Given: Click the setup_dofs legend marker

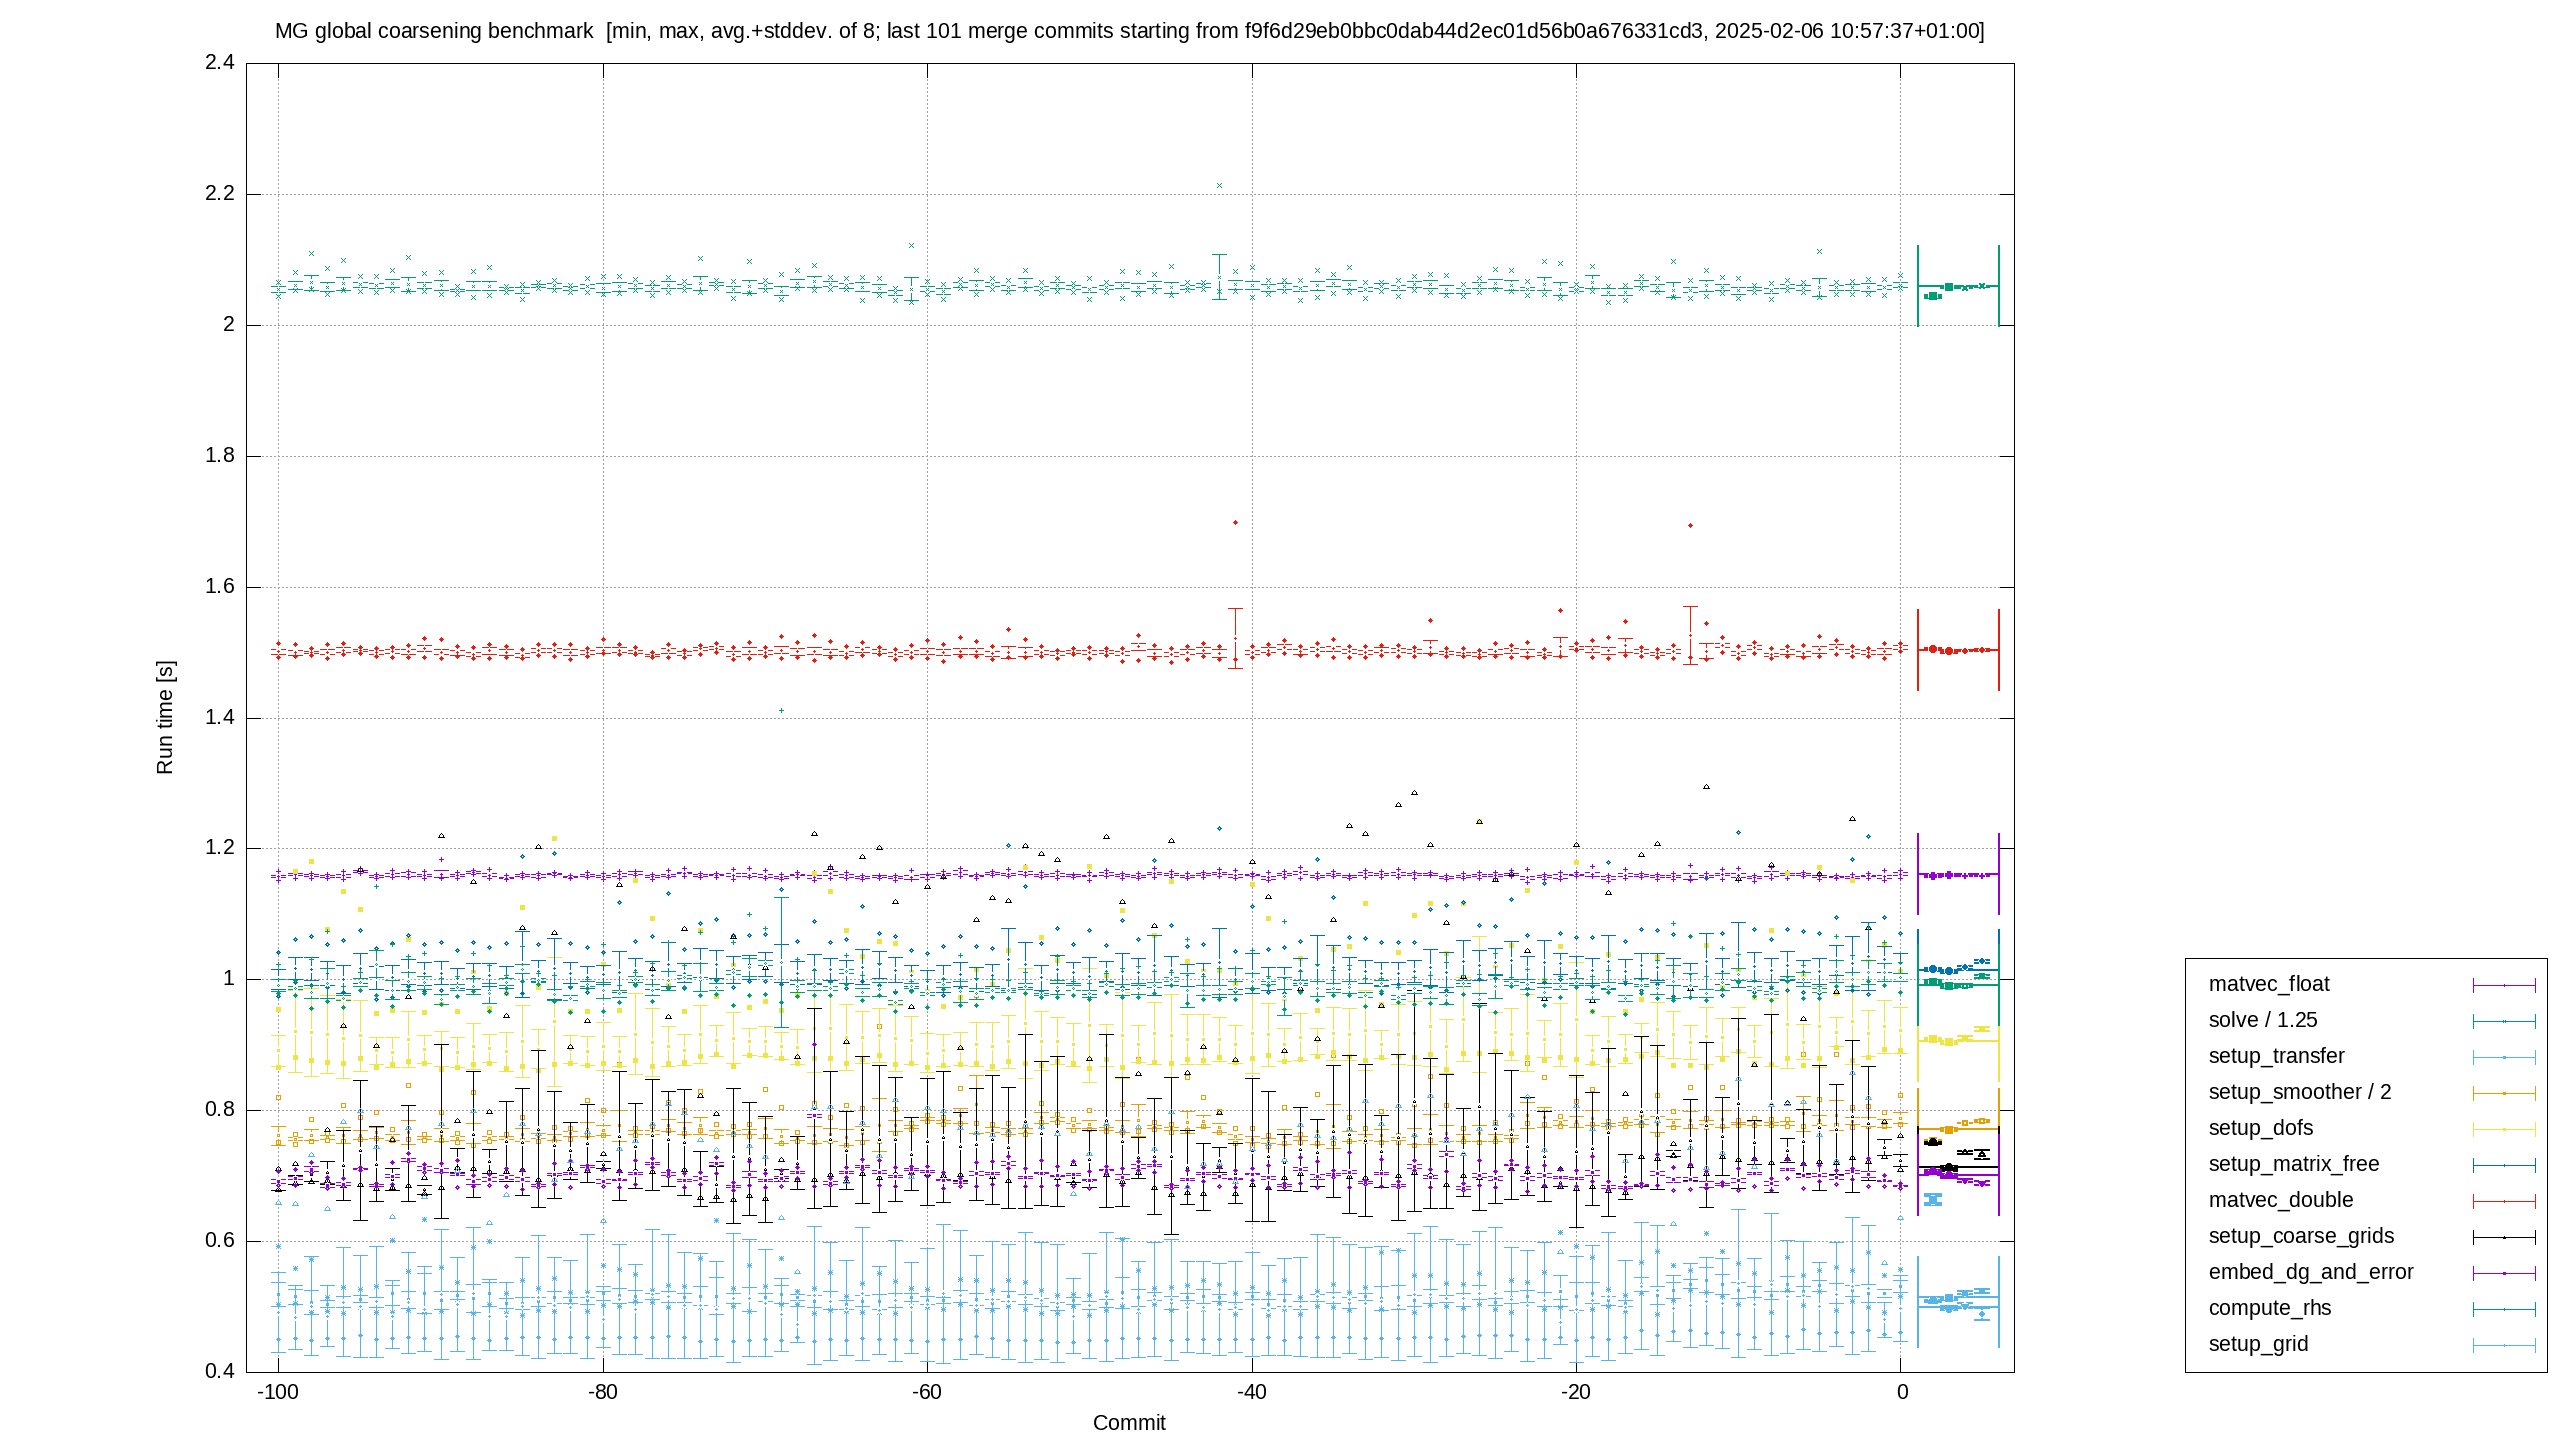Looking at the screenshot, I should click(x=2504, y=1129).
